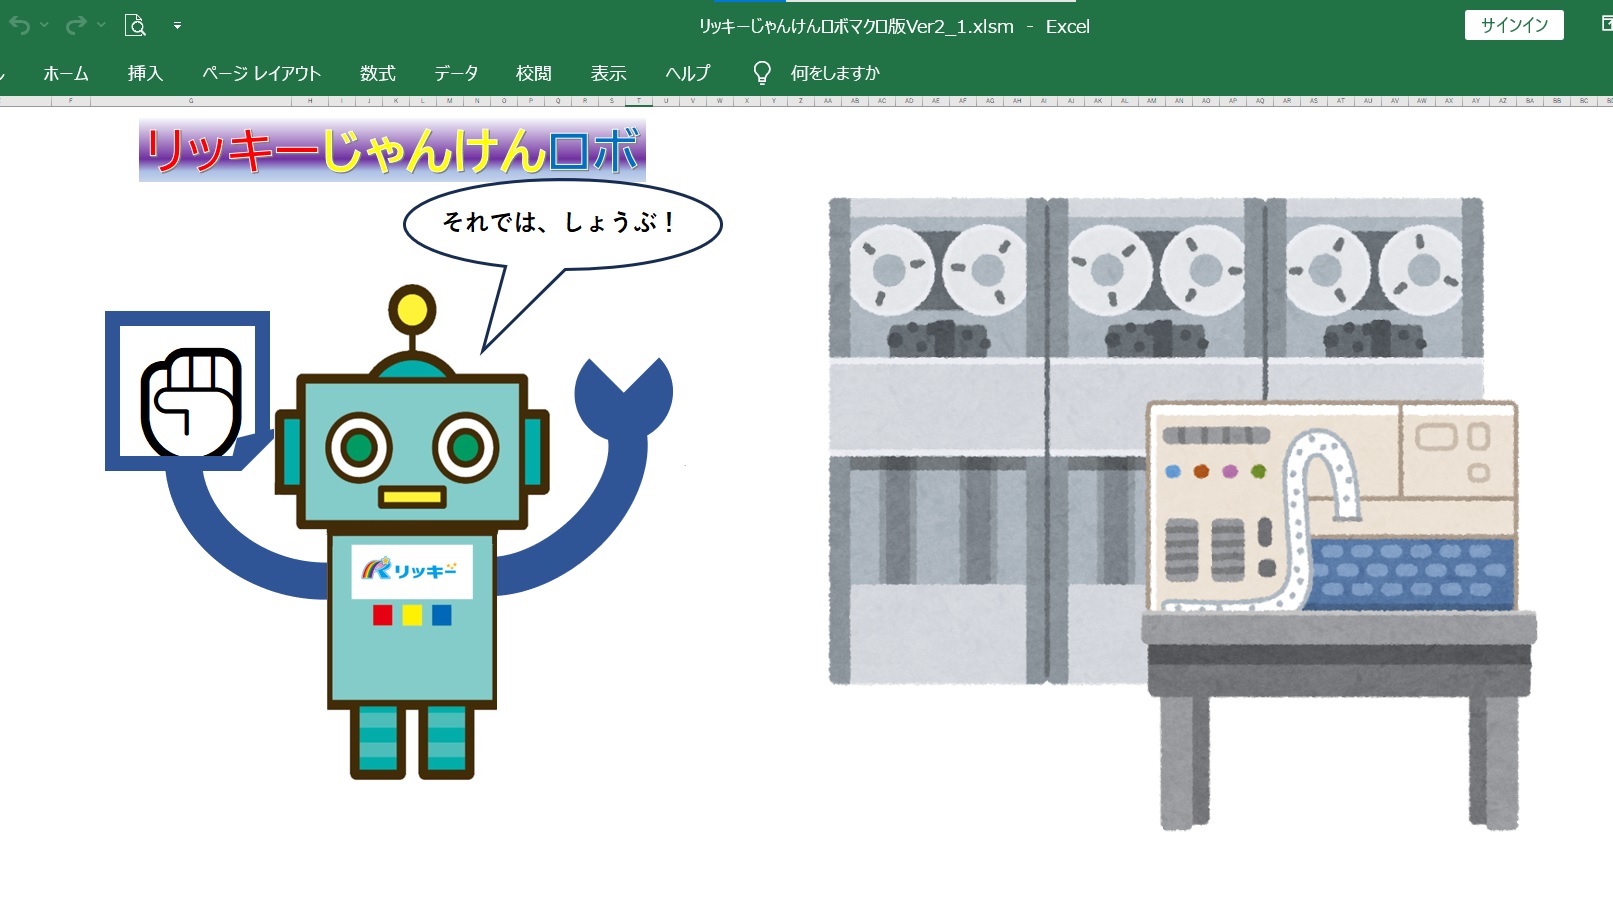Click the red square on robot chest
The width and height of the screenshot is (1613, 910).
click(x=382, y=615)
